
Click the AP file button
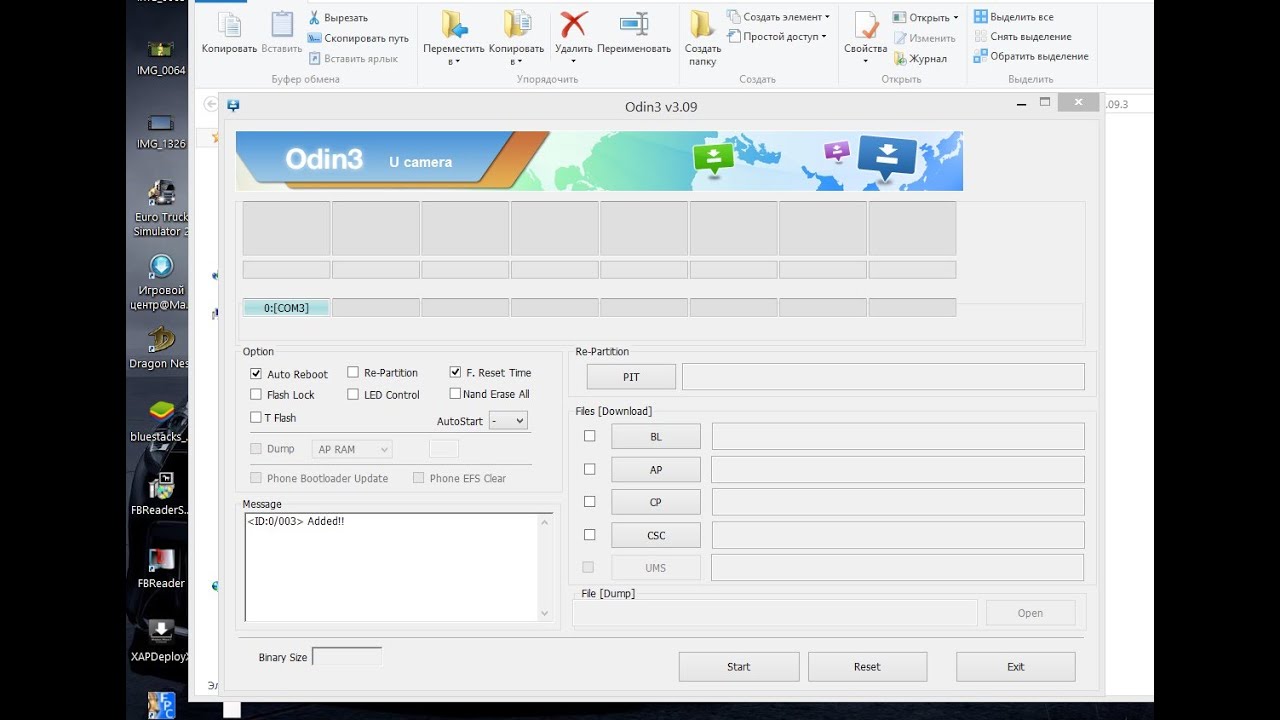point(656,470)
